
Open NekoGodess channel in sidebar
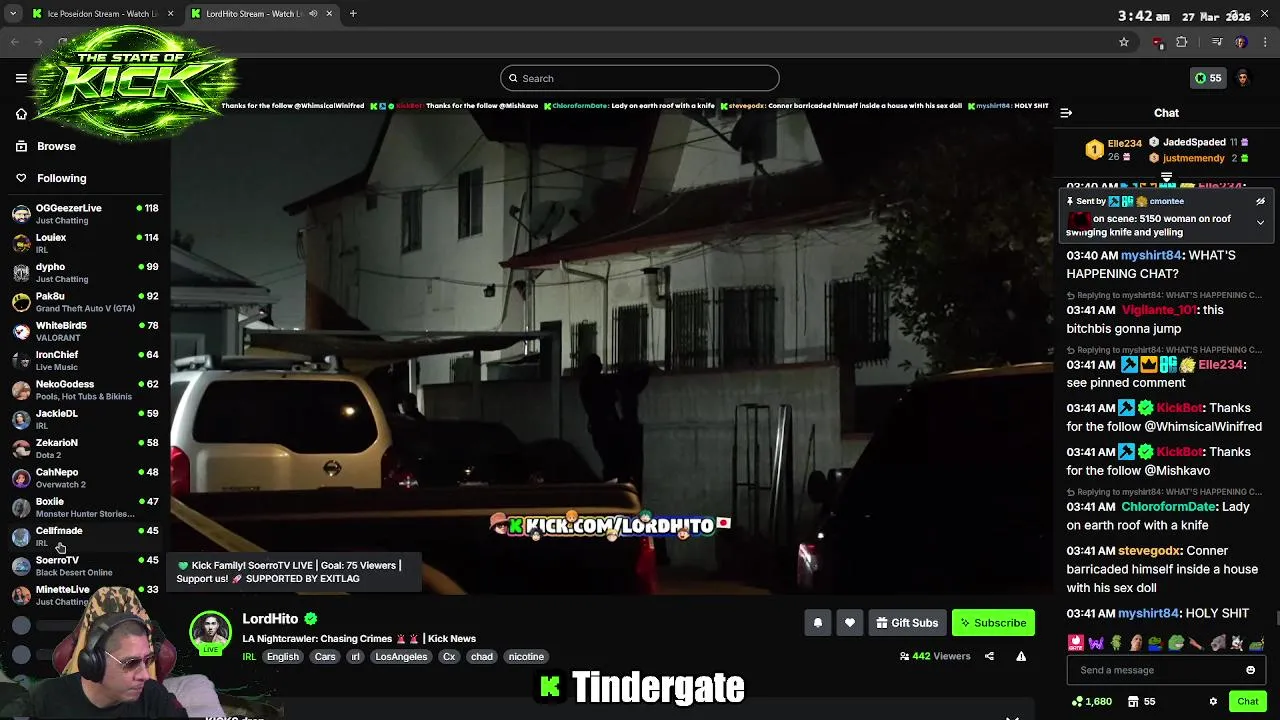(x=85, y=389)
